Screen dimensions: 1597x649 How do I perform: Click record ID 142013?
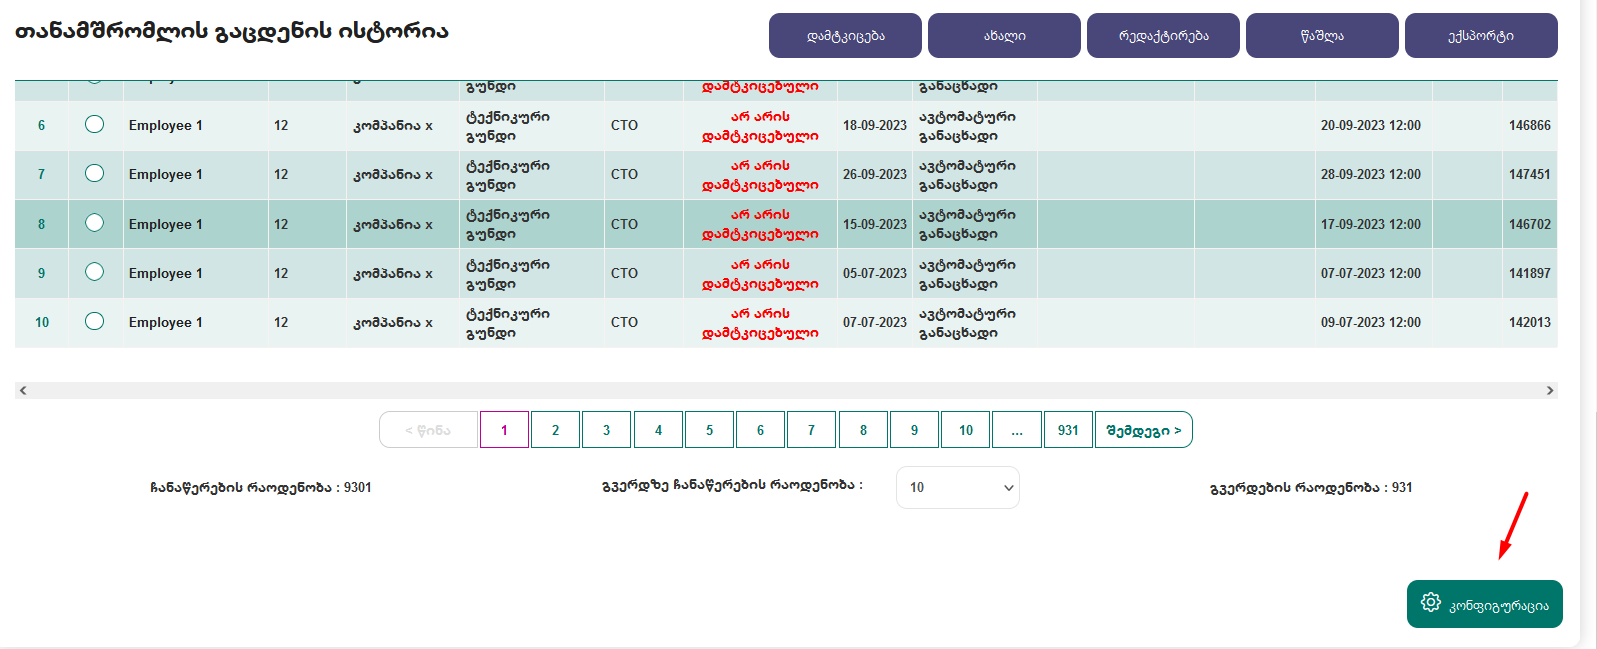coord(1530,322)
